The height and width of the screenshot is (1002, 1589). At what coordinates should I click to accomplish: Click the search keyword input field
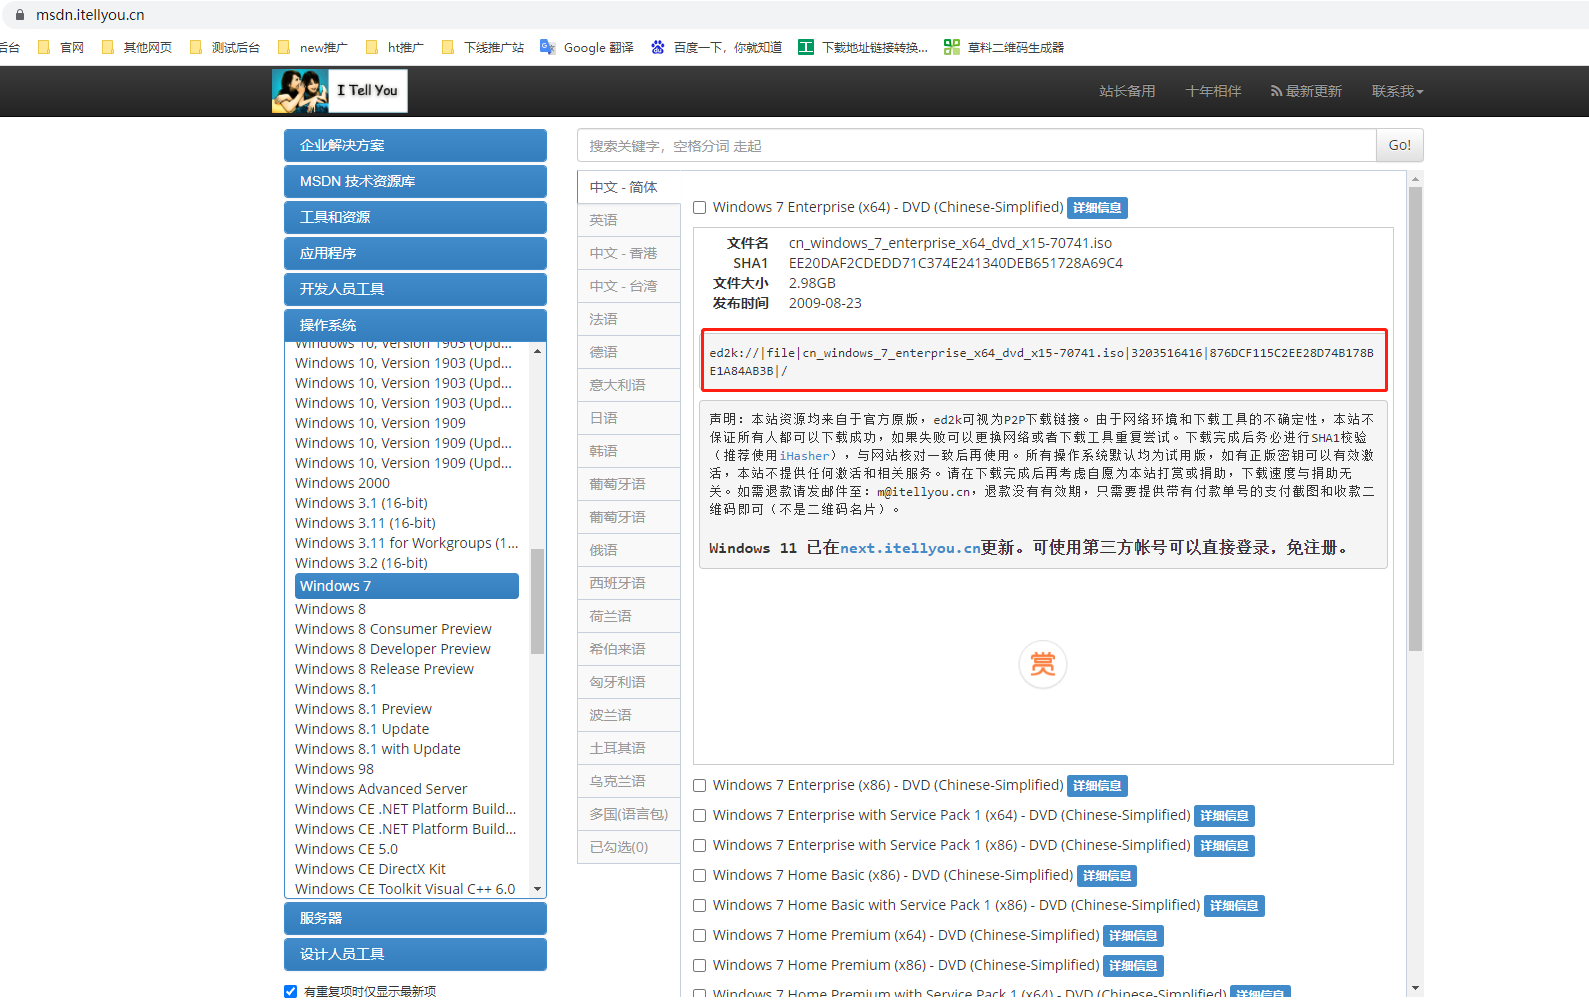coord(976,145)
